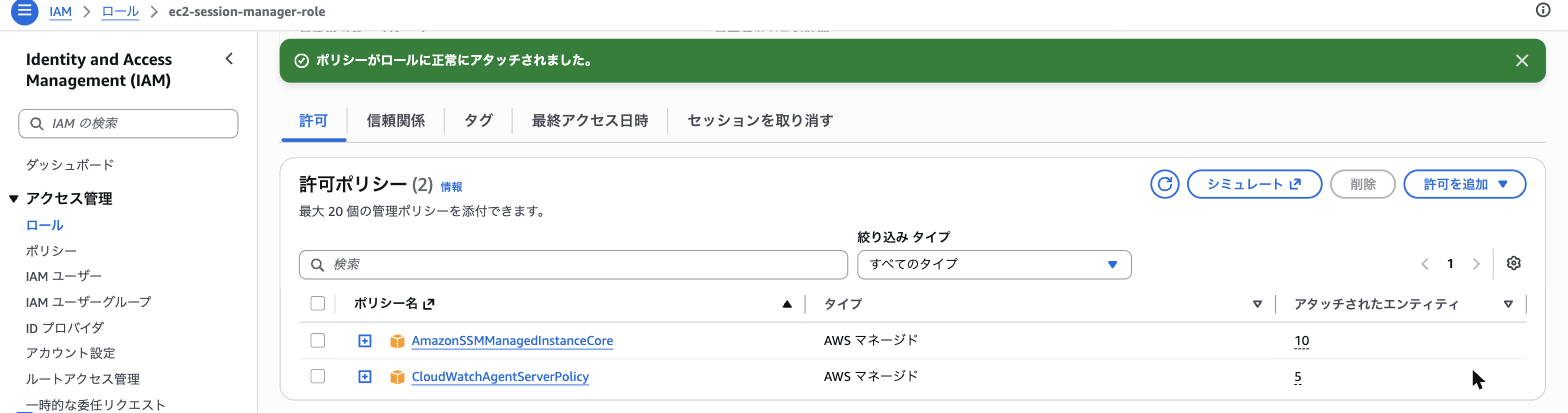Sort by アタッチされたエンティティ column arrow
The height and width of the screenshot is (413, 1568).
1508,304
